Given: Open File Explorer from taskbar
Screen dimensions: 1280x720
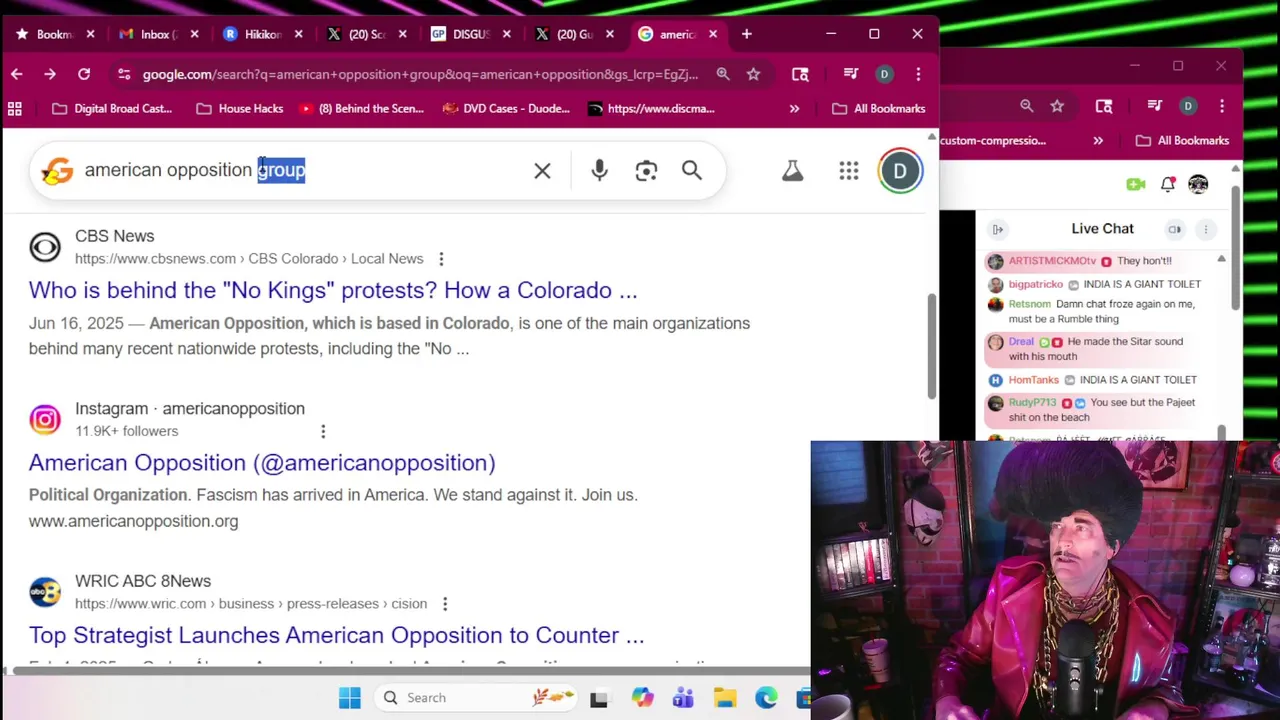Looking at the screenshot, I should 725,698.
